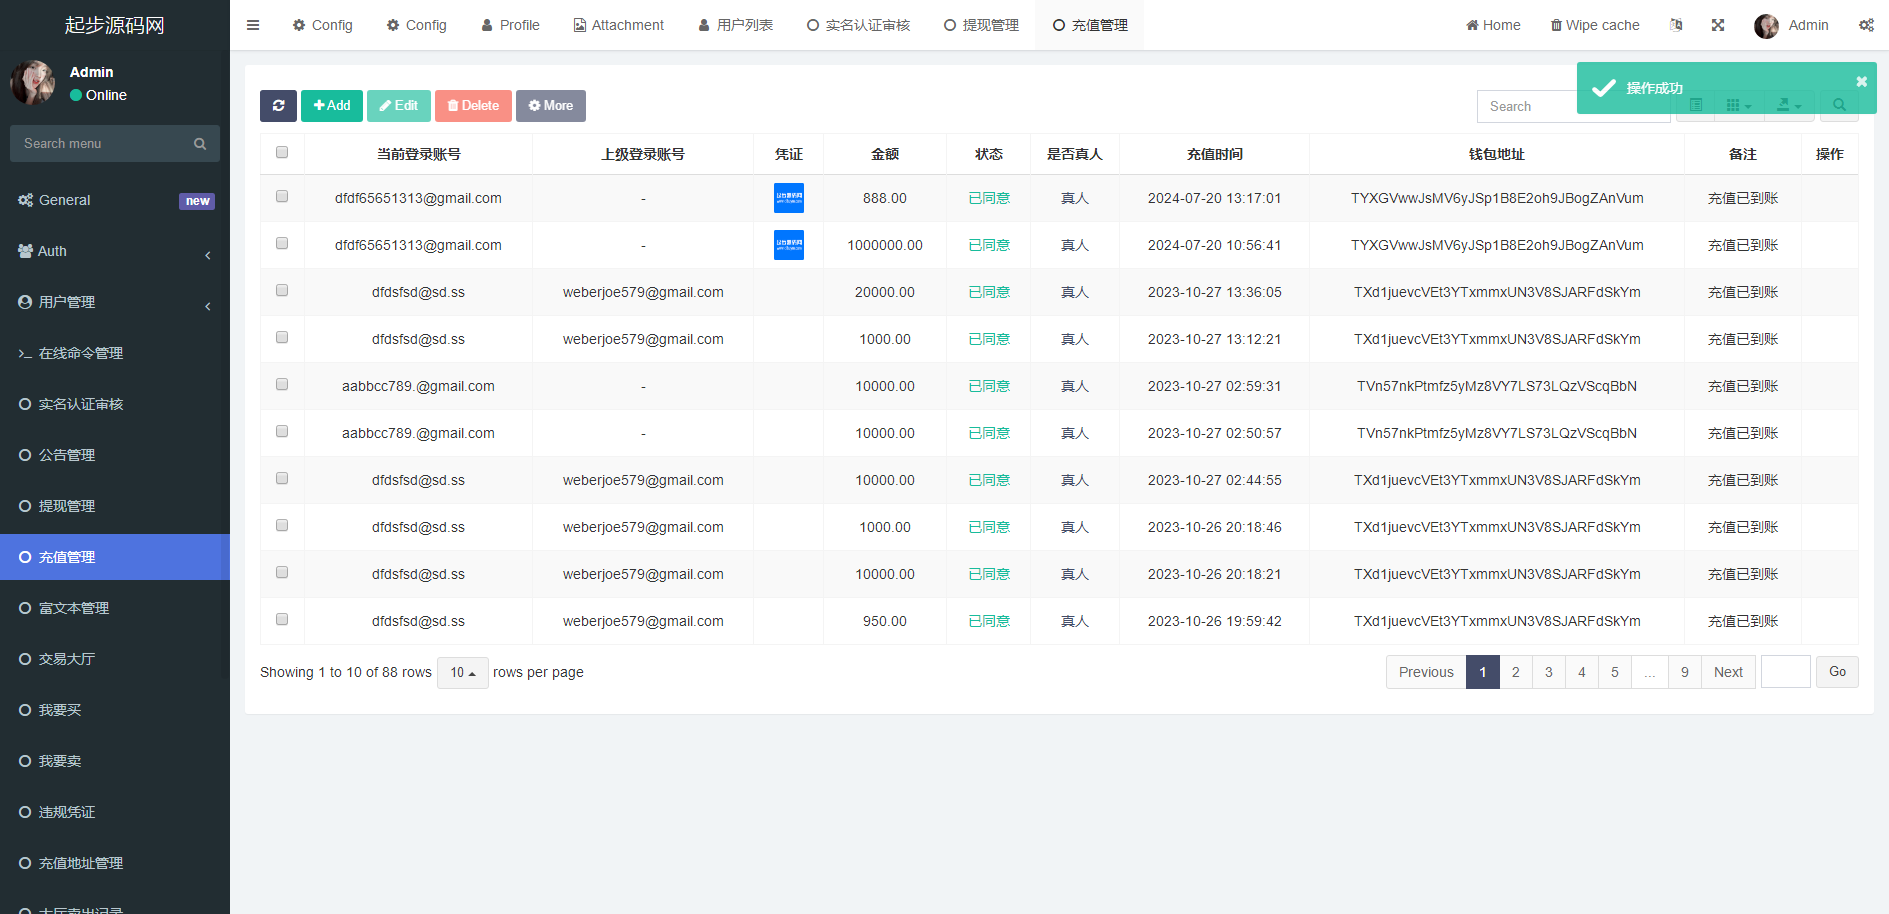Toggle the select-all checkbox in table header
Screen dimensions: 1889x914
[x=282, y=153]
